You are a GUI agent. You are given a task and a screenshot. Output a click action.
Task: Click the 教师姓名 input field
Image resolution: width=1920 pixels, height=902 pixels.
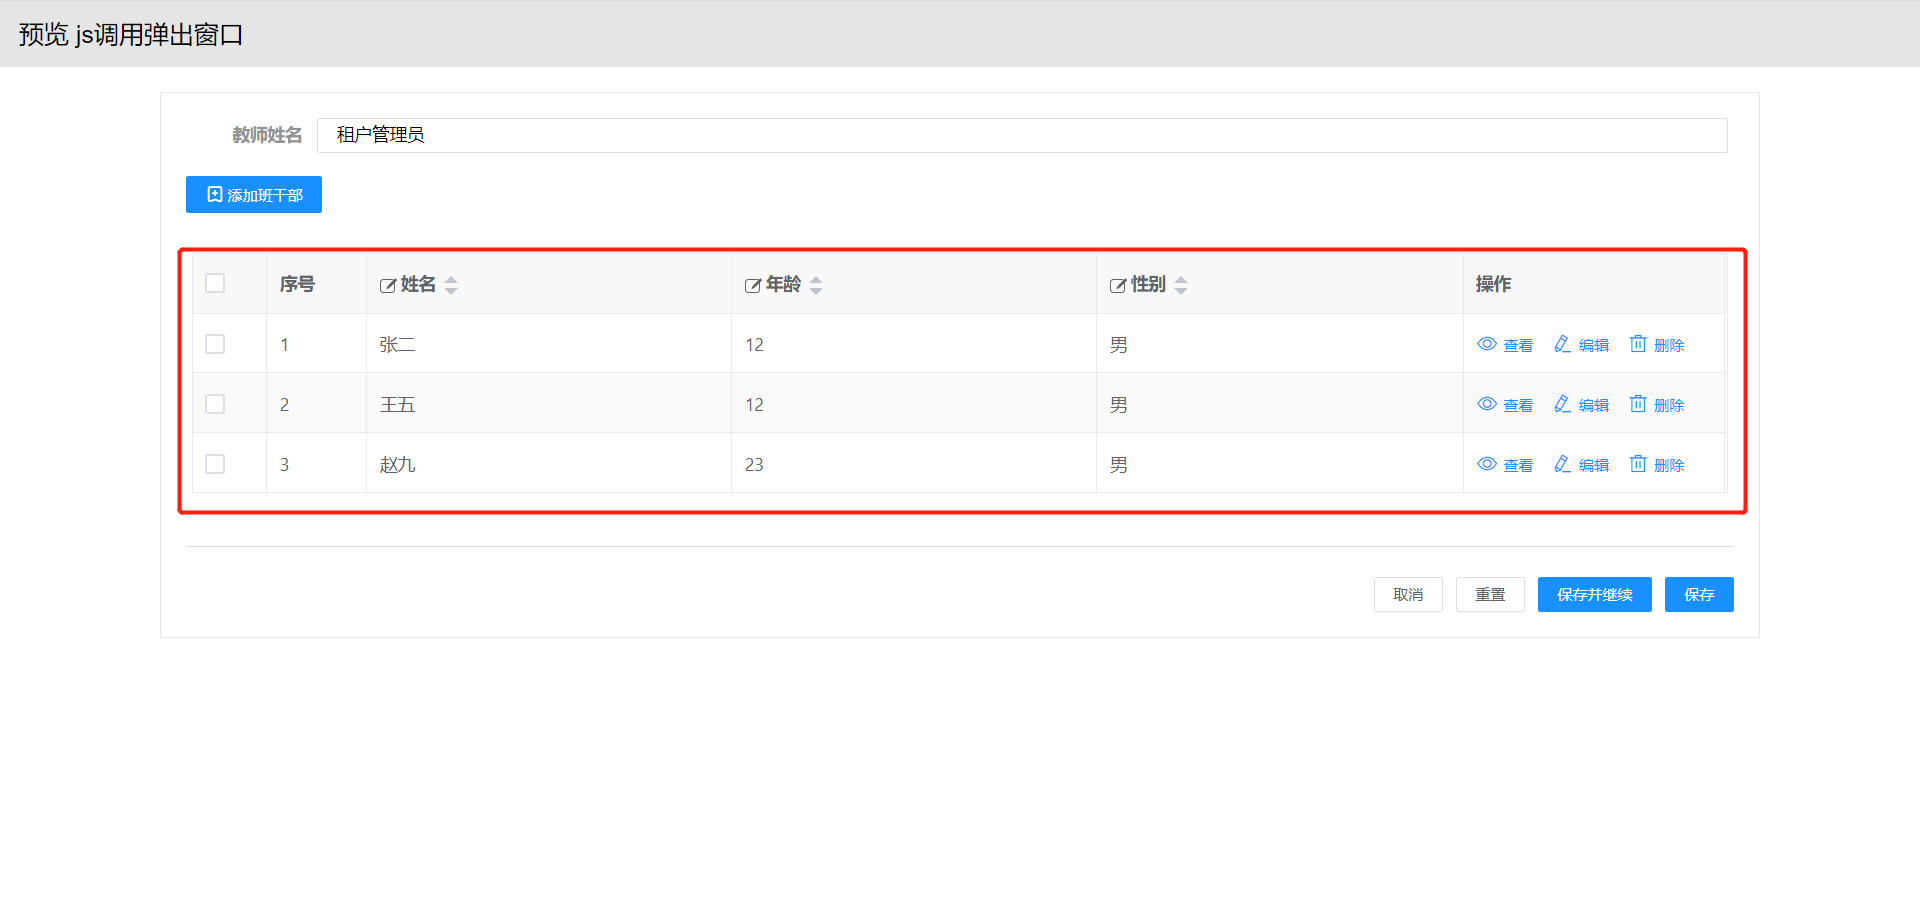(1021, 135)
